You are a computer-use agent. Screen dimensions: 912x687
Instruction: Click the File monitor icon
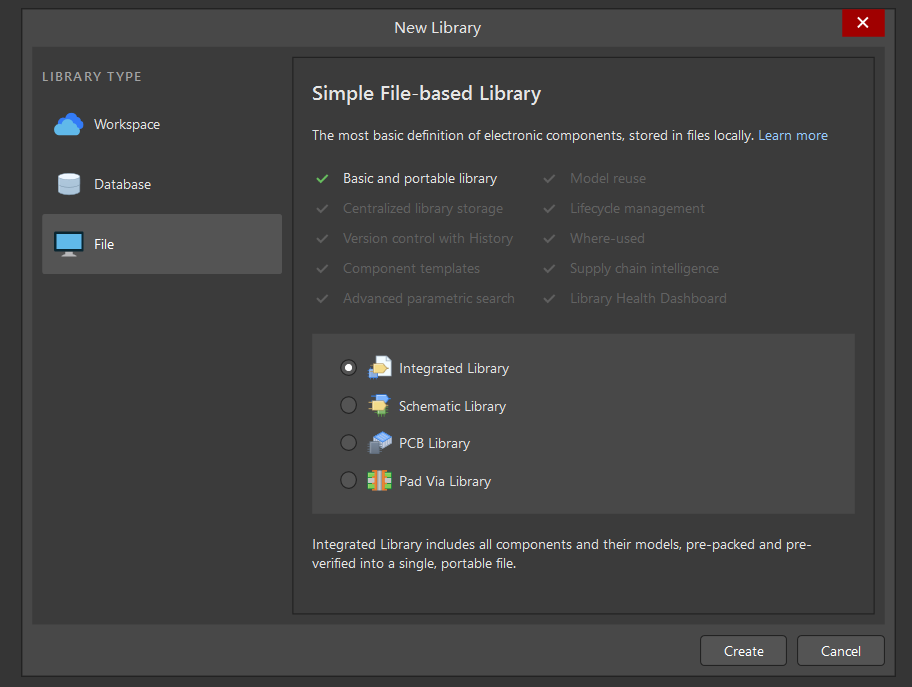(x=68, y=244)
